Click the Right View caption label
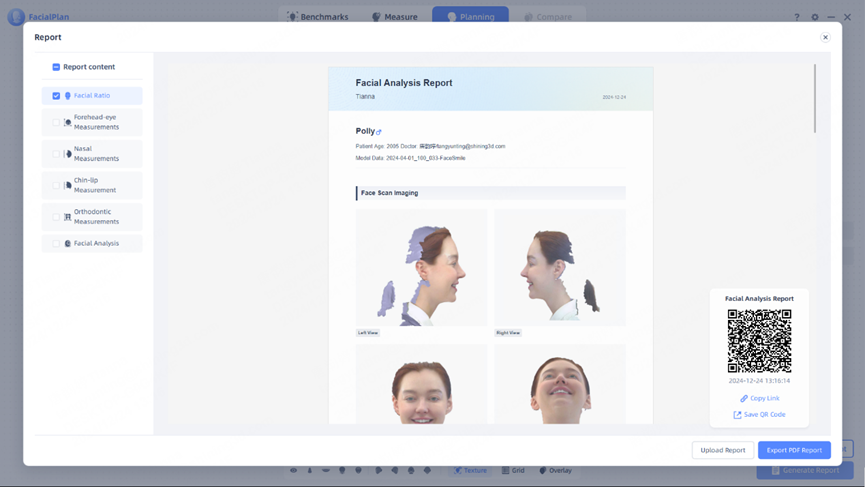 click(508, 333)
